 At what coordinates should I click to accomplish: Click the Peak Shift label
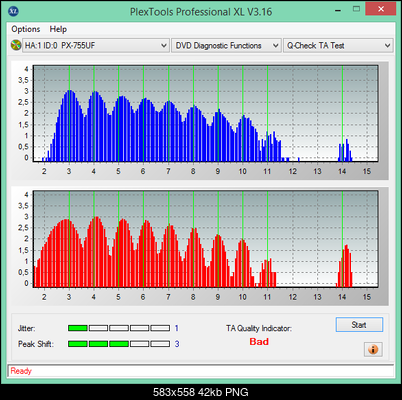click(x=36, y=344)
